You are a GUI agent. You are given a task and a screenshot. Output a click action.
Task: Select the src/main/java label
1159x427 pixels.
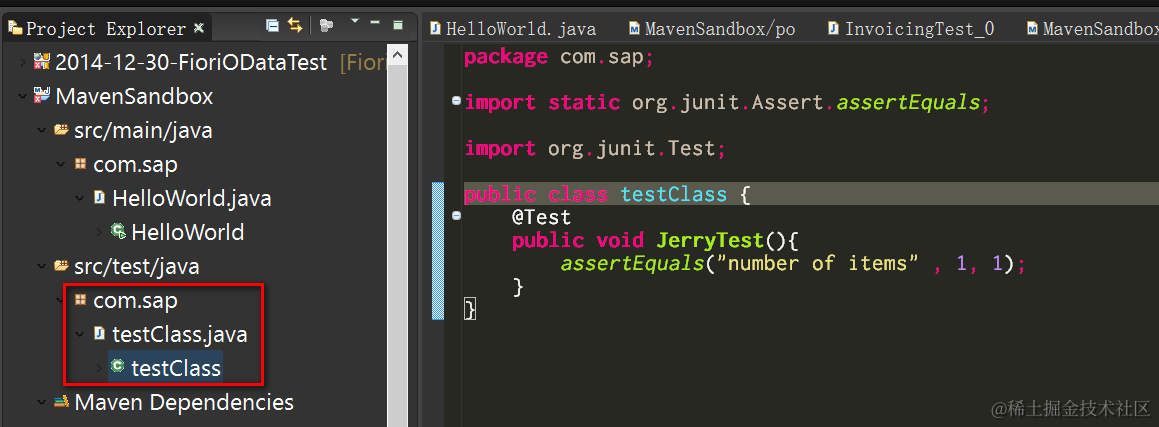(143, 131)
